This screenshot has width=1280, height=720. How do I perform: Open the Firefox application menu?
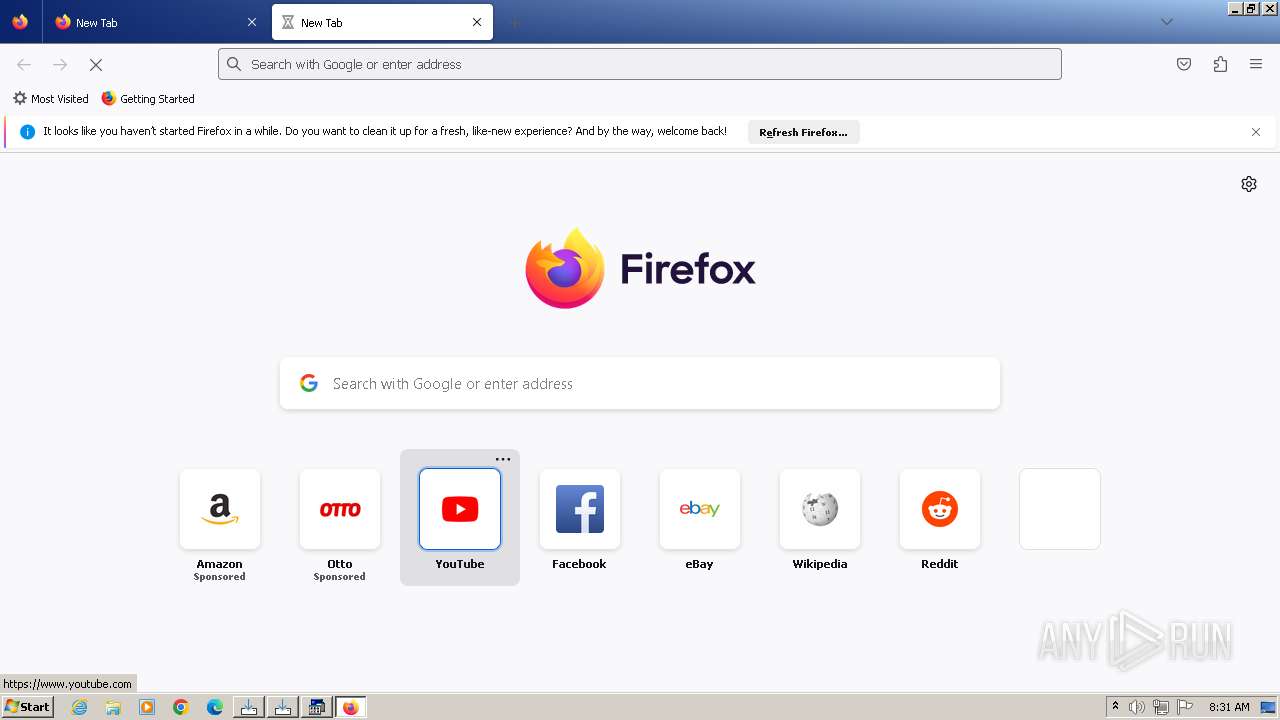click(1256, 64)
